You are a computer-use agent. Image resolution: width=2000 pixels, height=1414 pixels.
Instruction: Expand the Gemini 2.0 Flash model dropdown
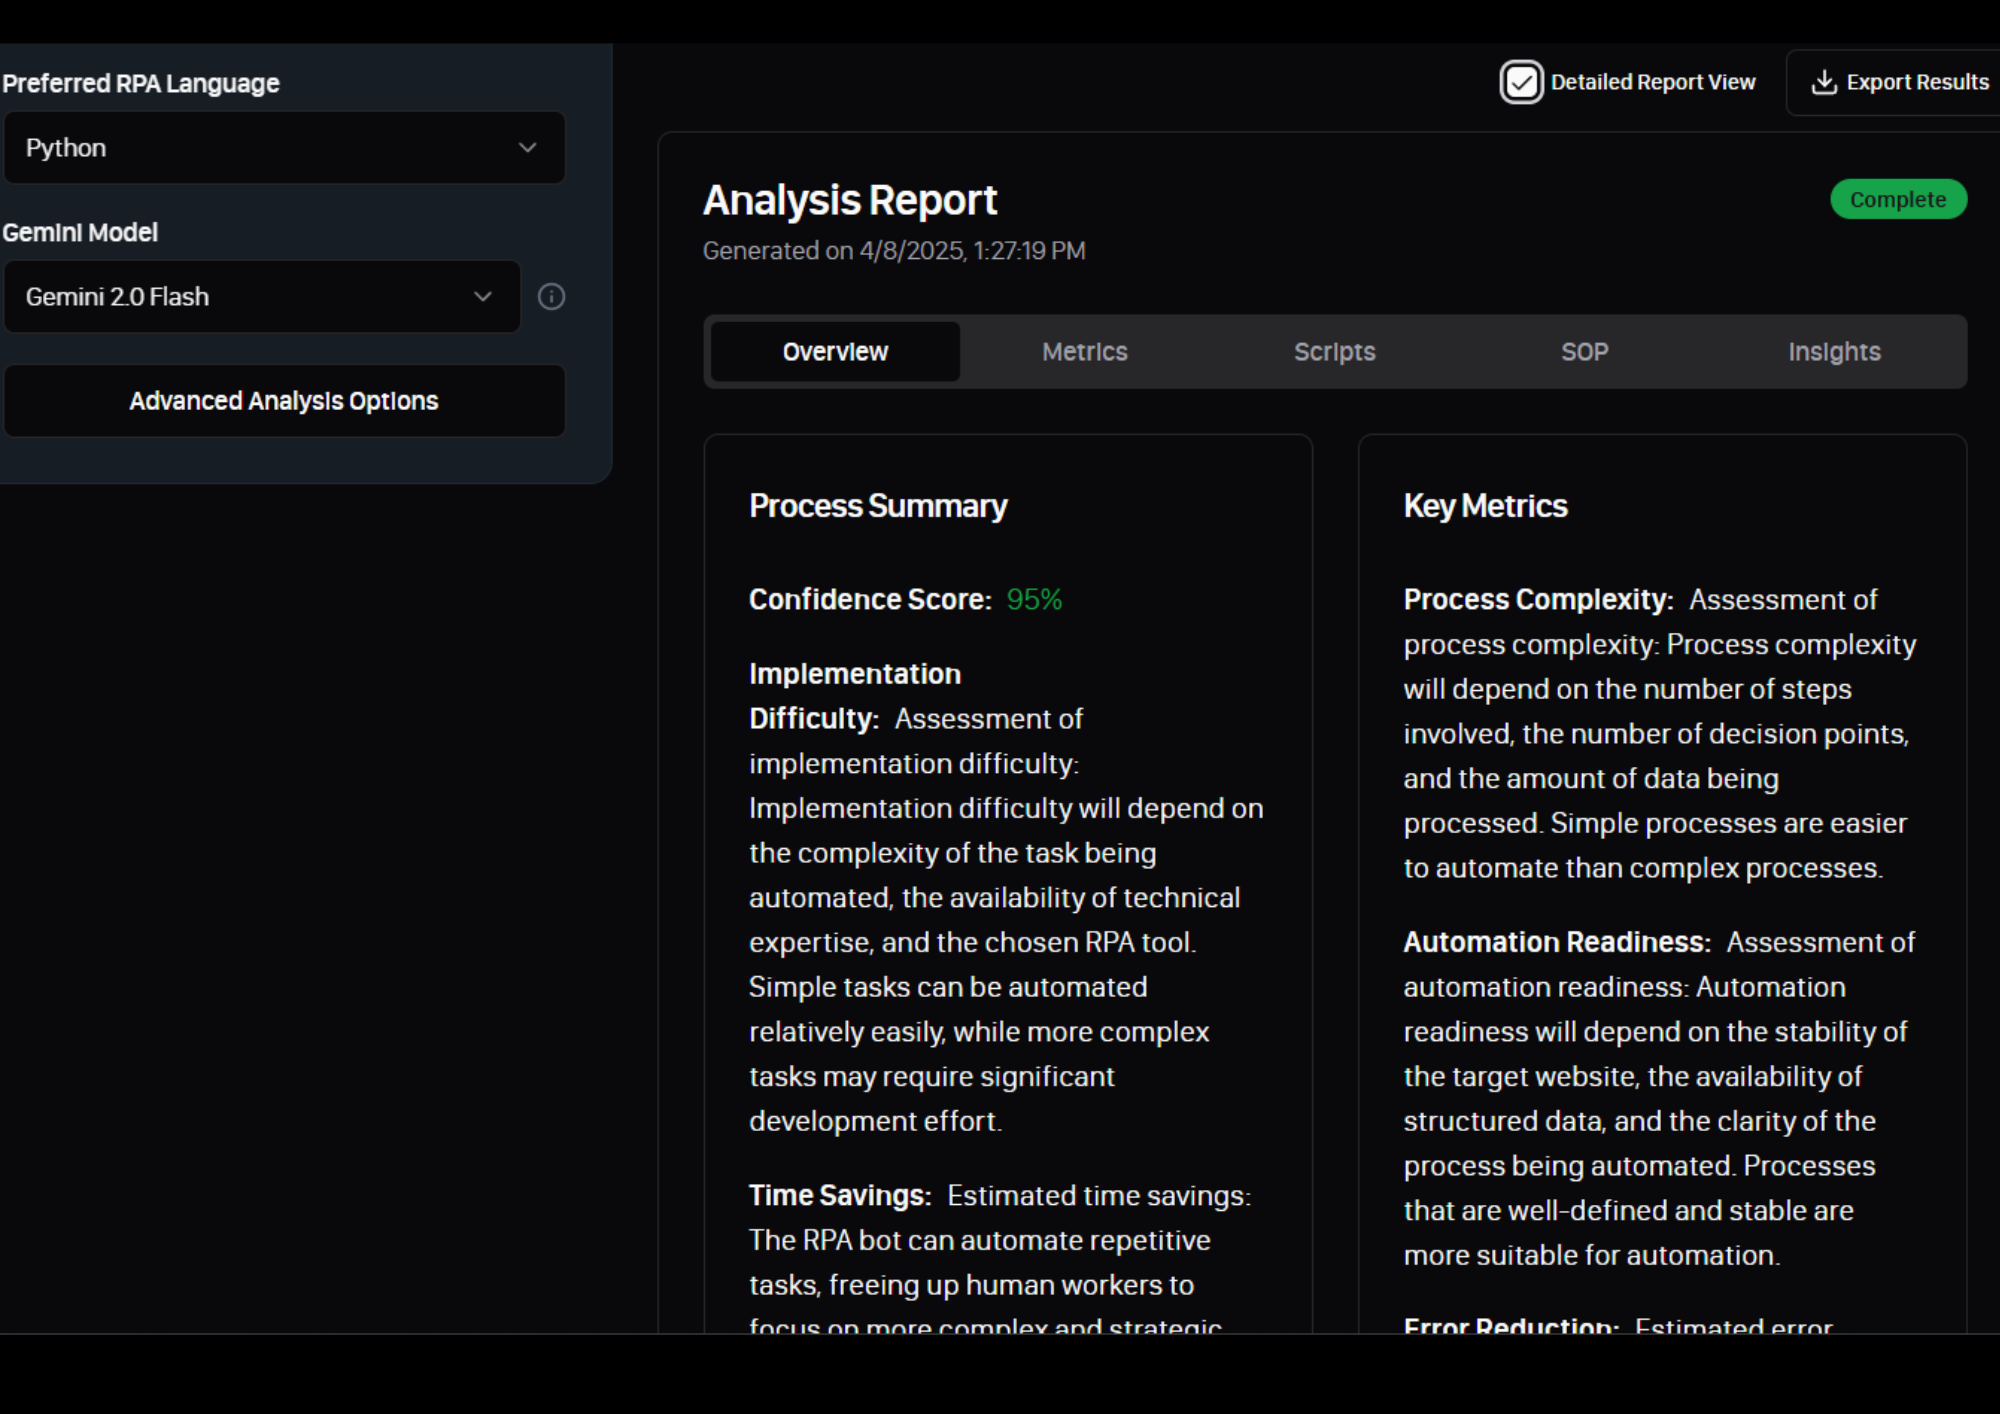click(x=261, y=297)
